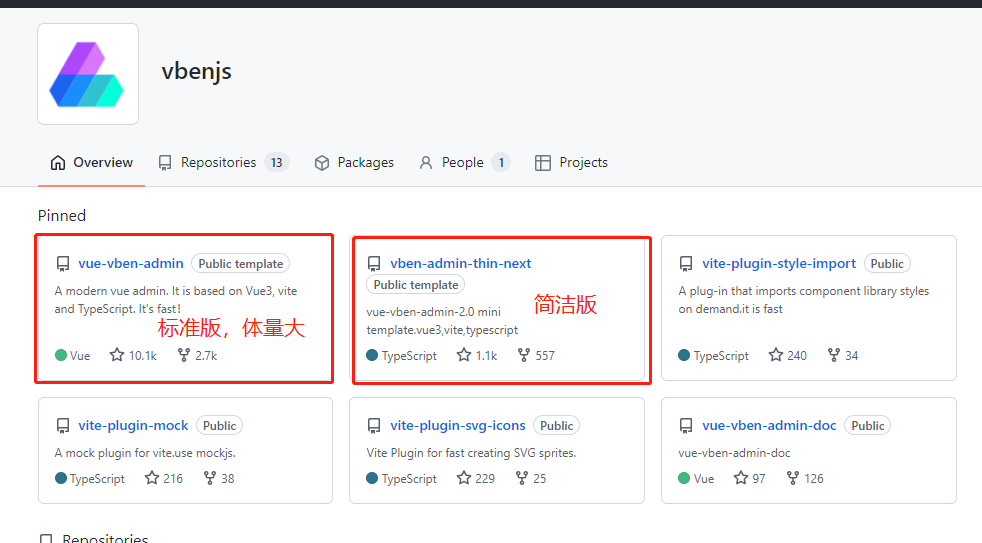Switch to the Repositories tab
982x543 pixels.
point(223,163)
